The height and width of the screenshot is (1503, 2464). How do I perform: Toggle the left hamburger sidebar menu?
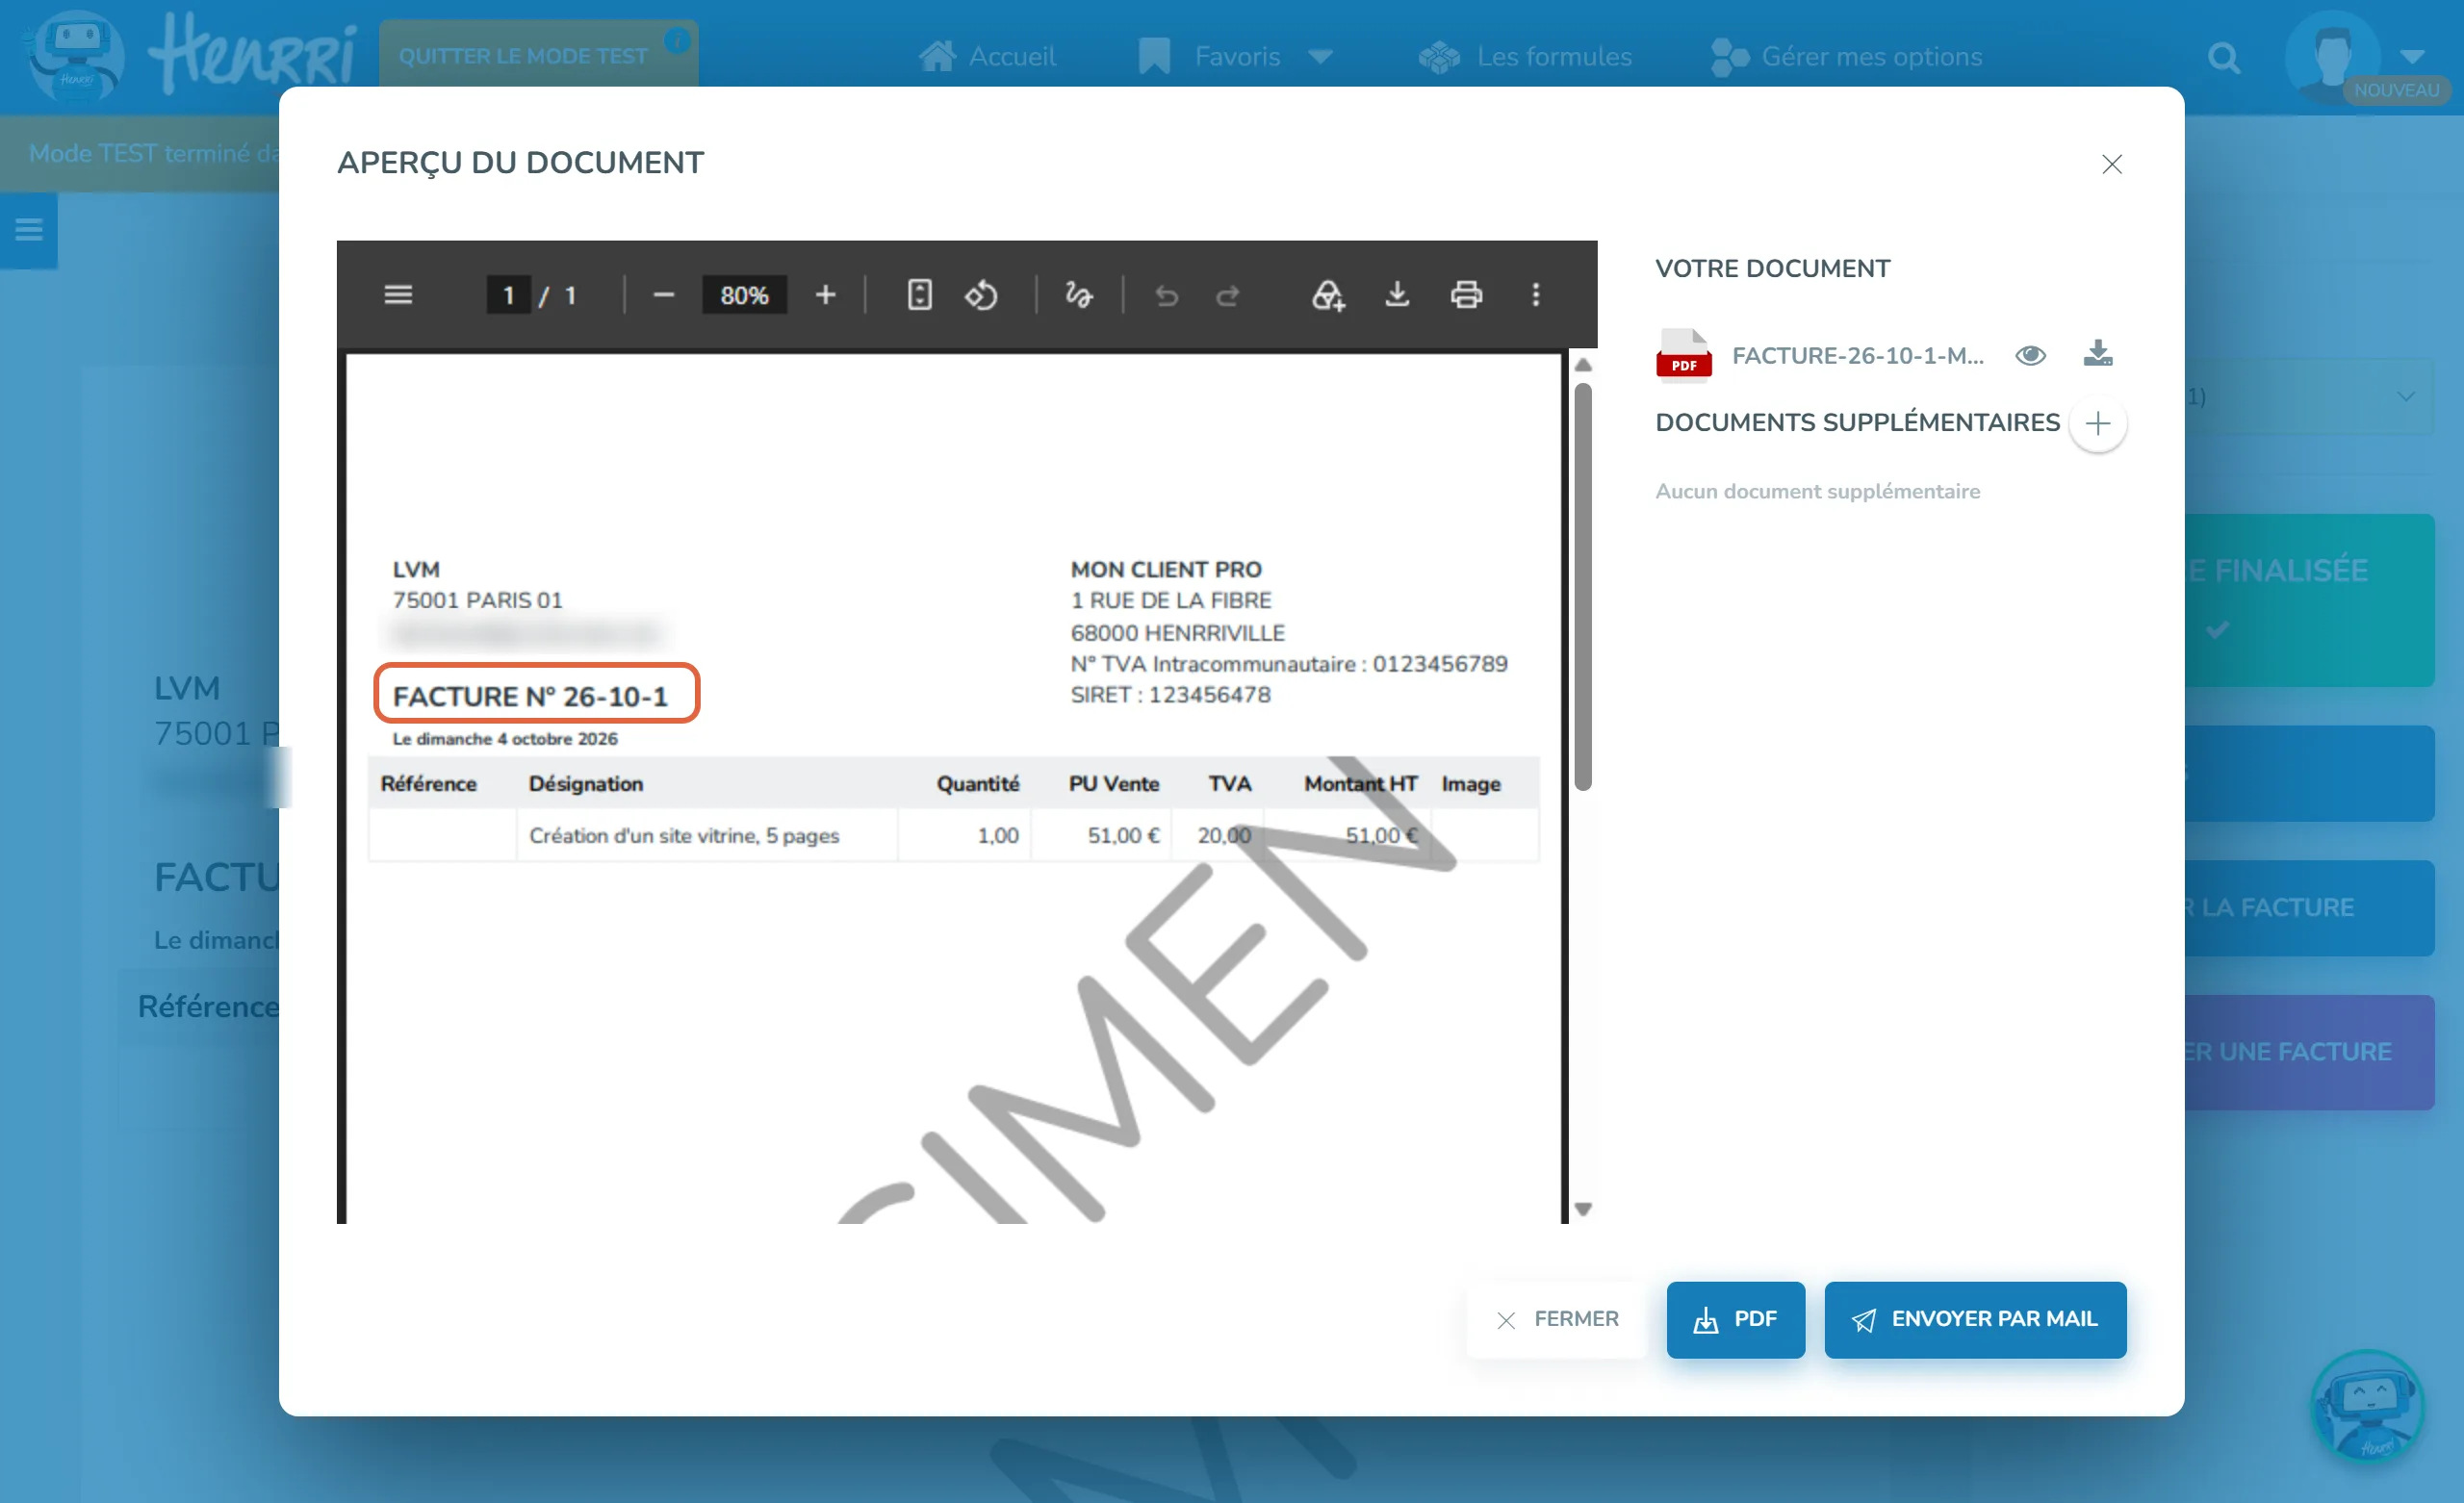[x=29, y=230]
